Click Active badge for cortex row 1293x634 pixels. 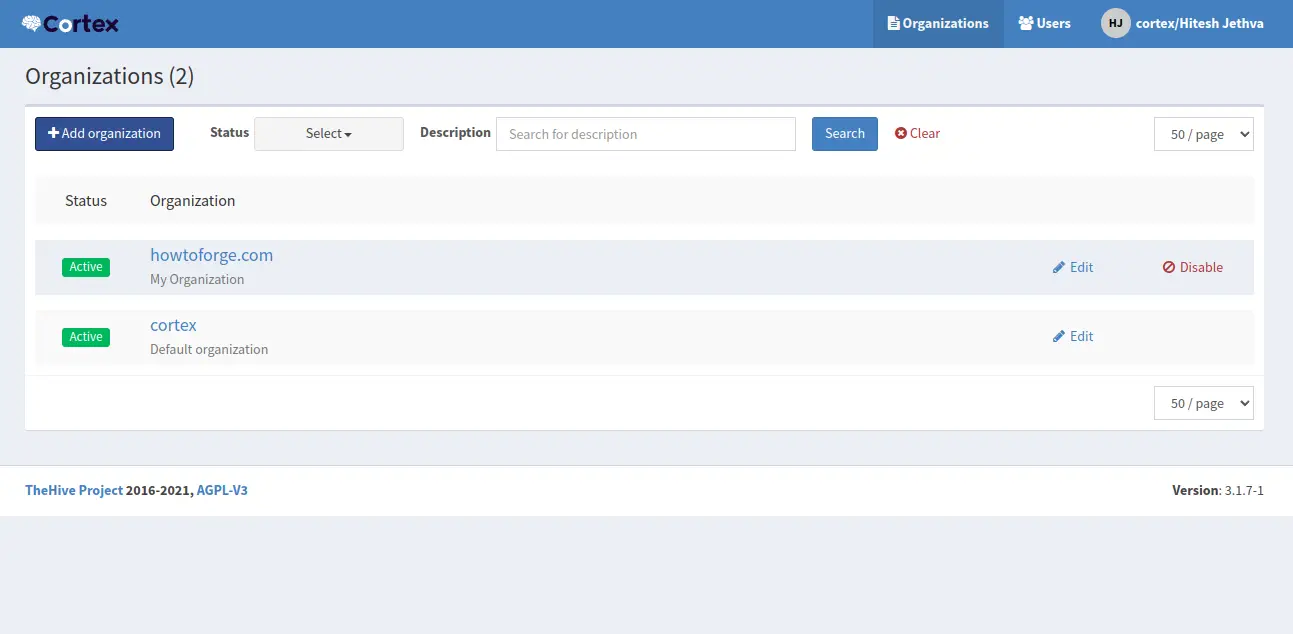86,337
